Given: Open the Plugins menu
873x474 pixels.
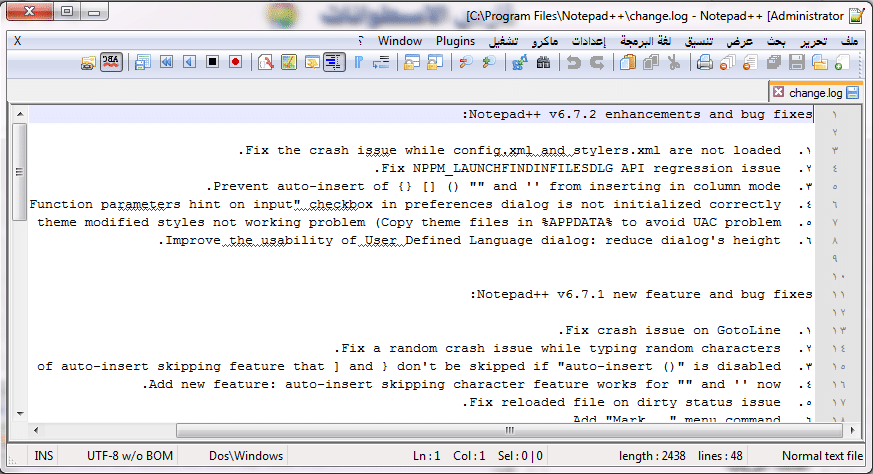Looking at the screenshot, I should pos(455,41).
